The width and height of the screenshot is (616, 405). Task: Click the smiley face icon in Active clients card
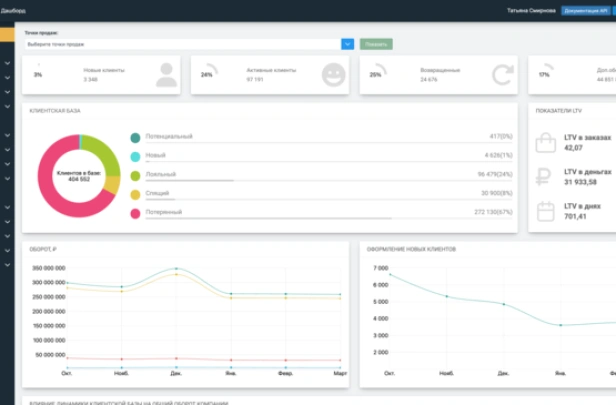click(x=333, y=75)
